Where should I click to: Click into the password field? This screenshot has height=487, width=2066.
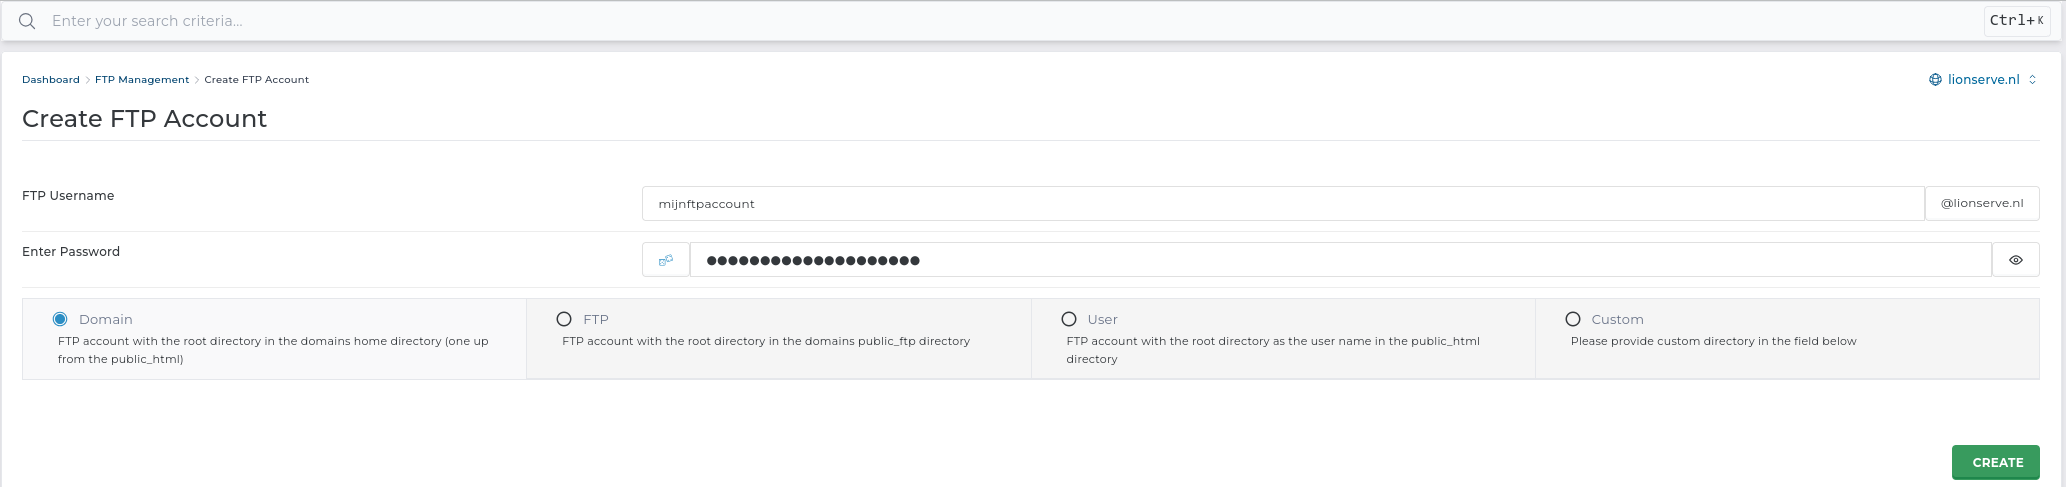pos(1340,260)
